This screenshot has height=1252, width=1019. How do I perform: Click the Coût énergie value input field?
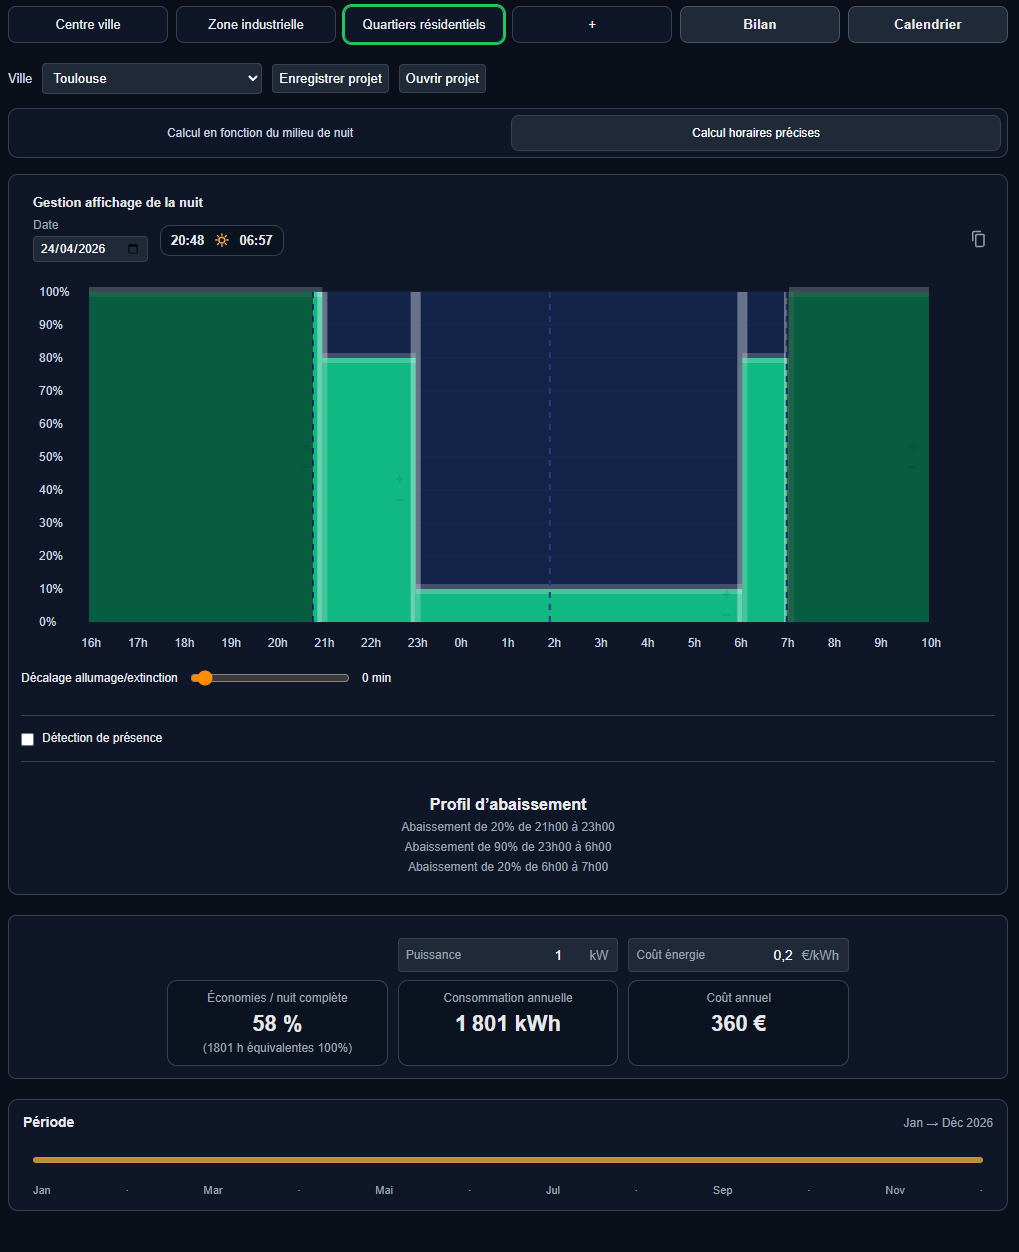pos(738,955)
